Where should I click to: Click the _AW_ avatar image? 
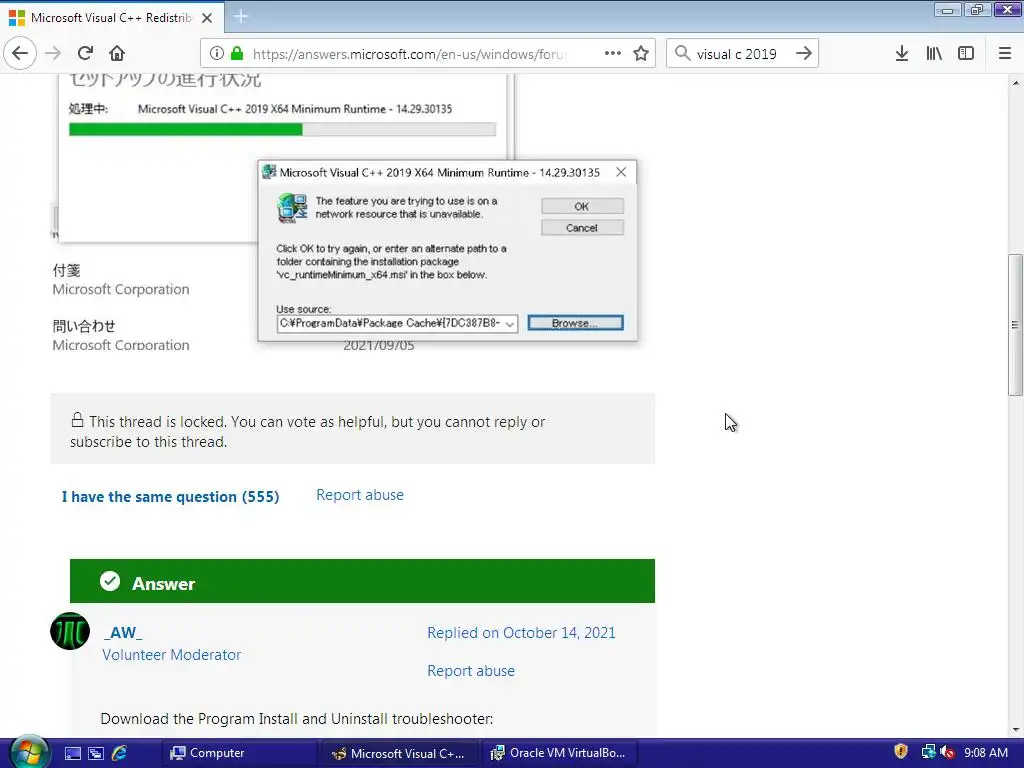(70, 631)
